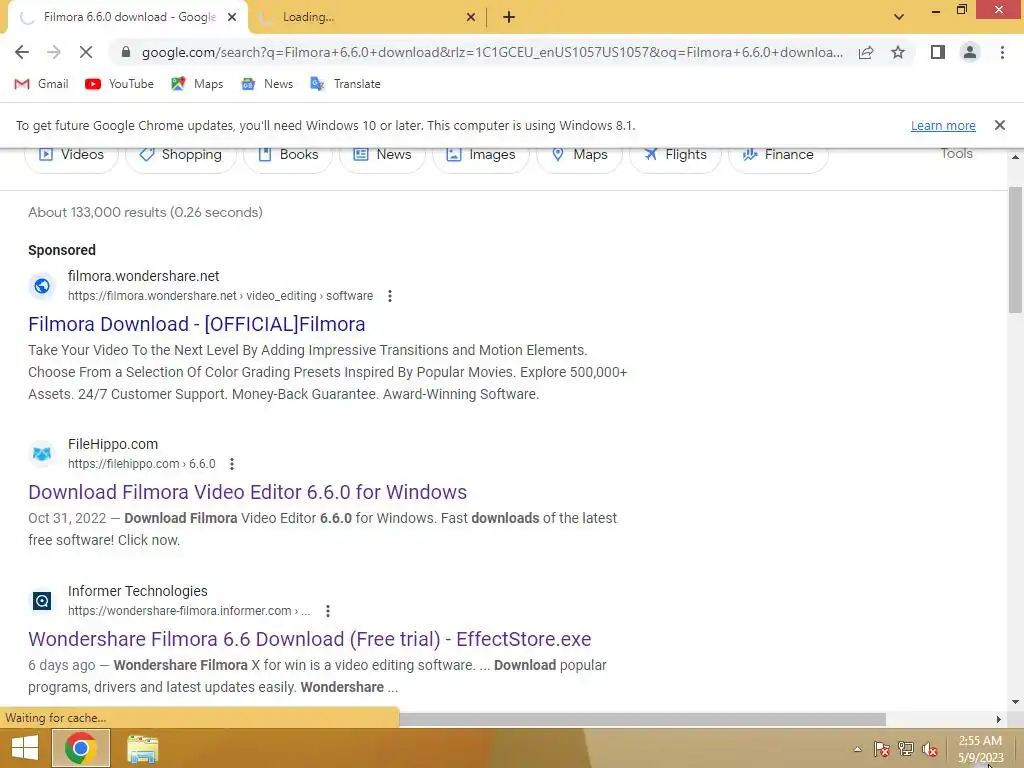Click the scroll right arrow
This screenshot has width=1024, height=768.
click(999, 719)
